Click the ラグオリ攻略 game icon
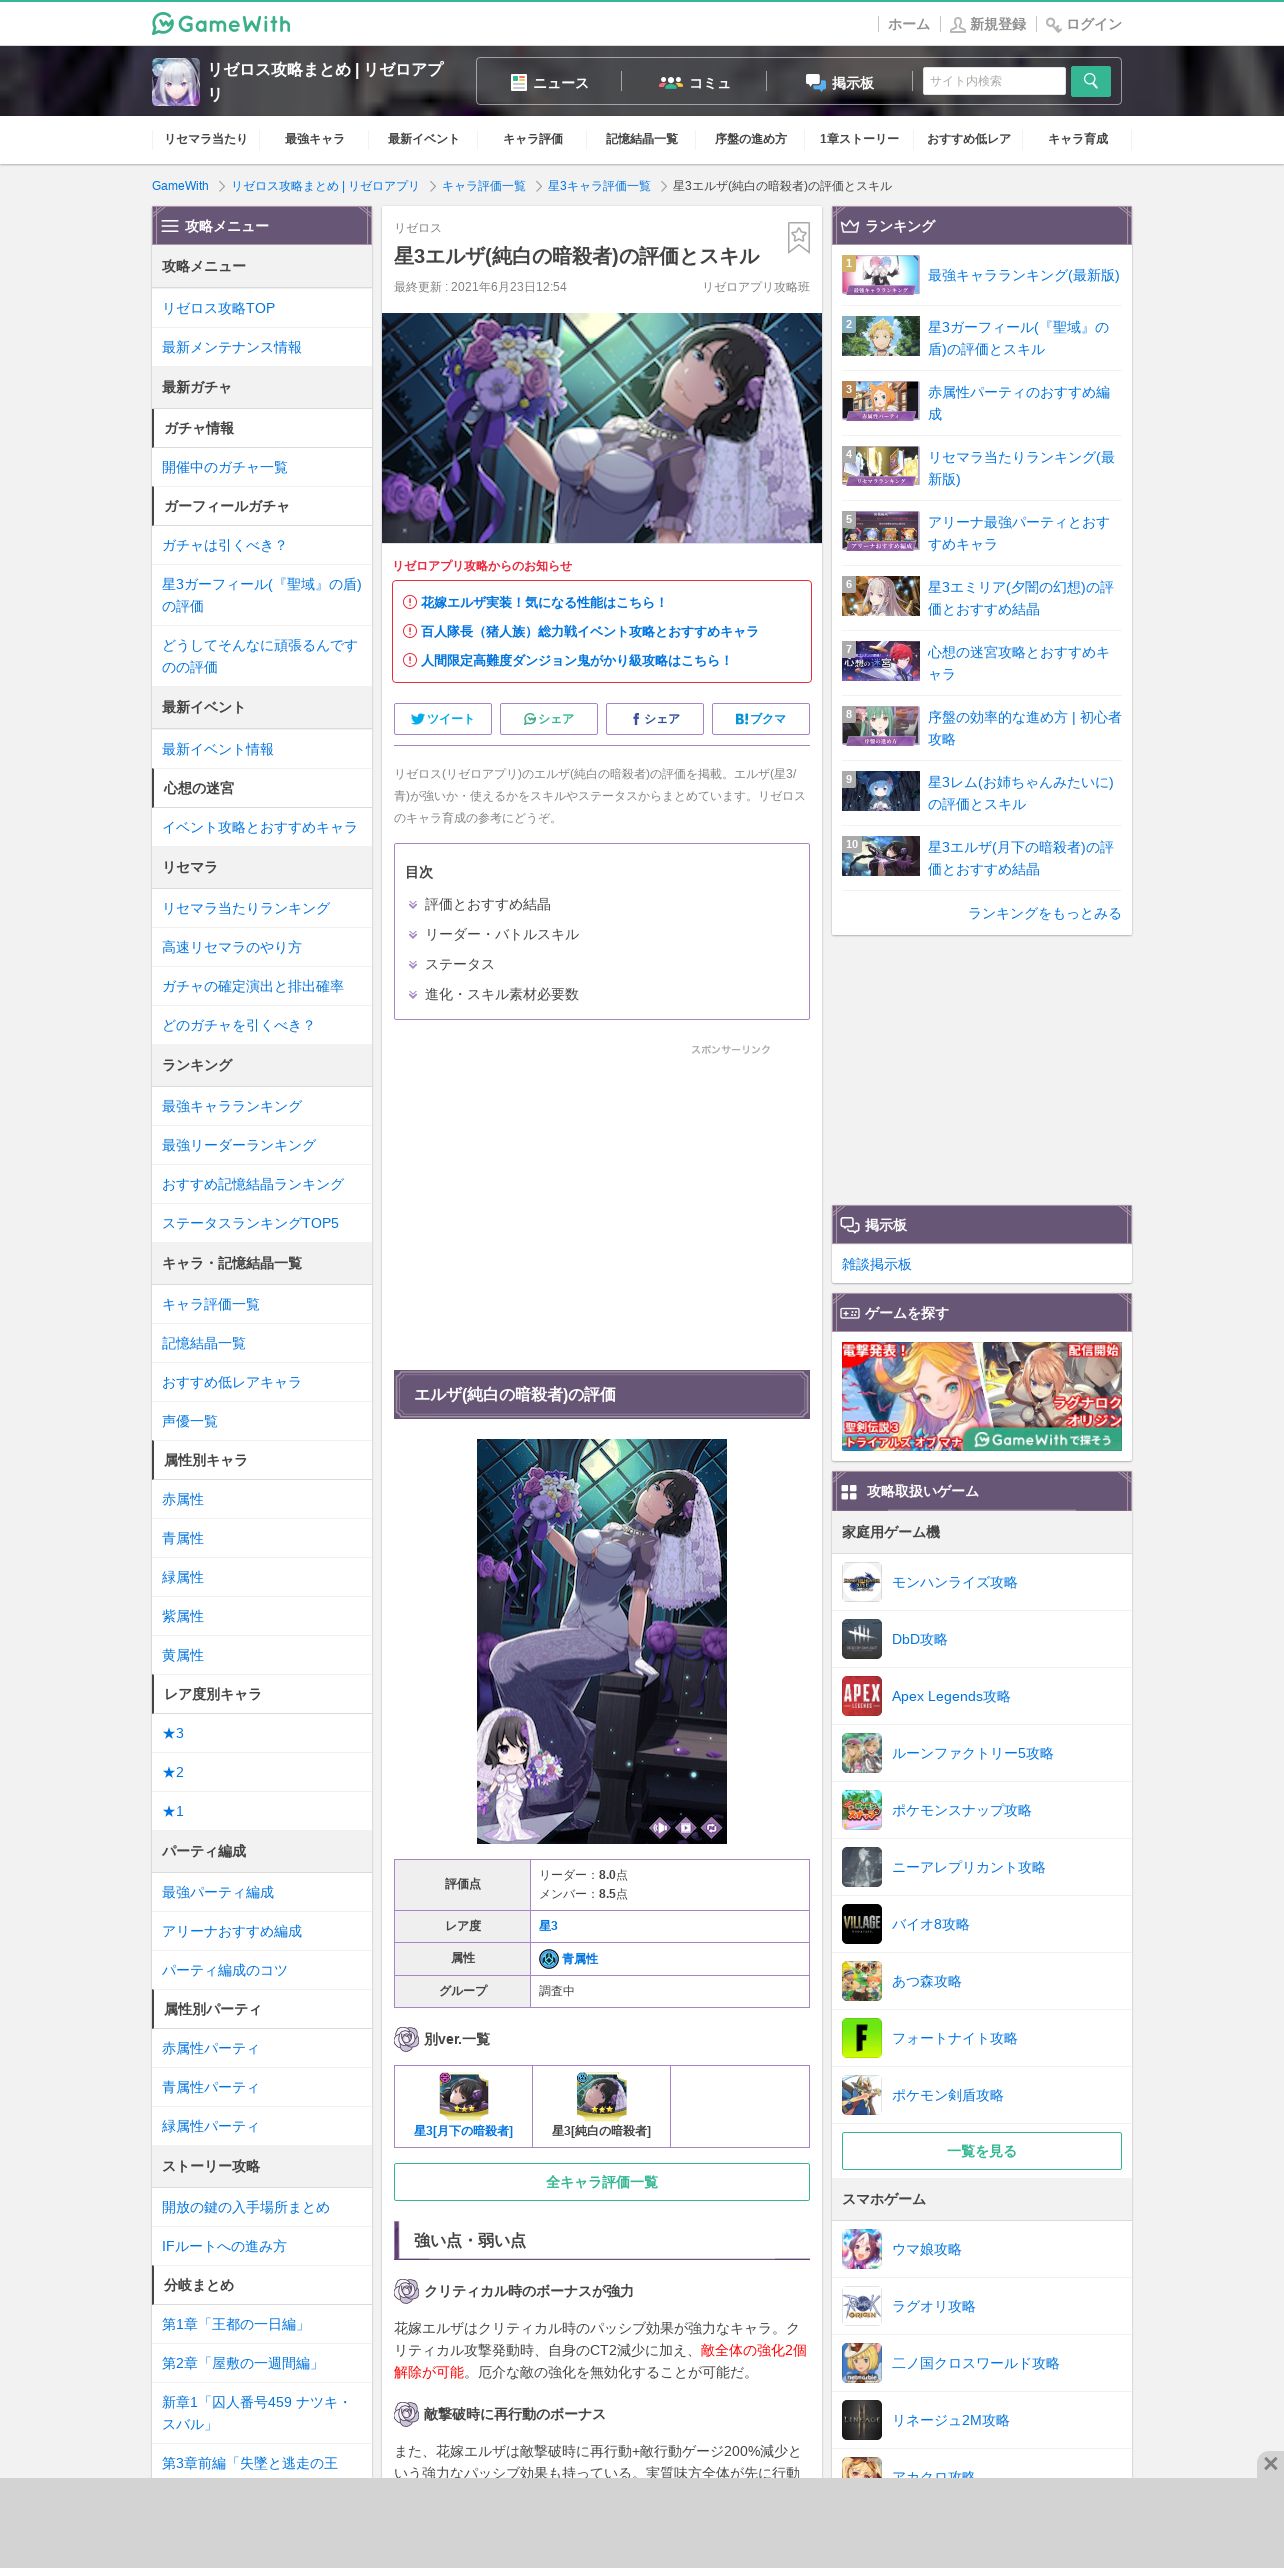 click(x=862, y=2306)
